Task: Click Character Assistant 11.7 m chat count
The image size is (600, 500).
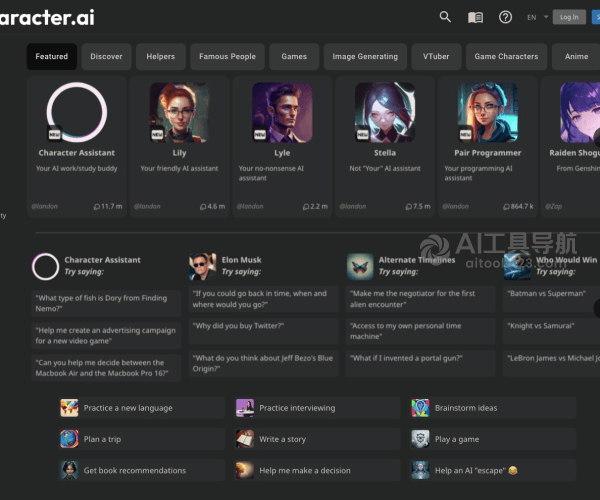Action: pyautogui.click(x=108, y=207)
